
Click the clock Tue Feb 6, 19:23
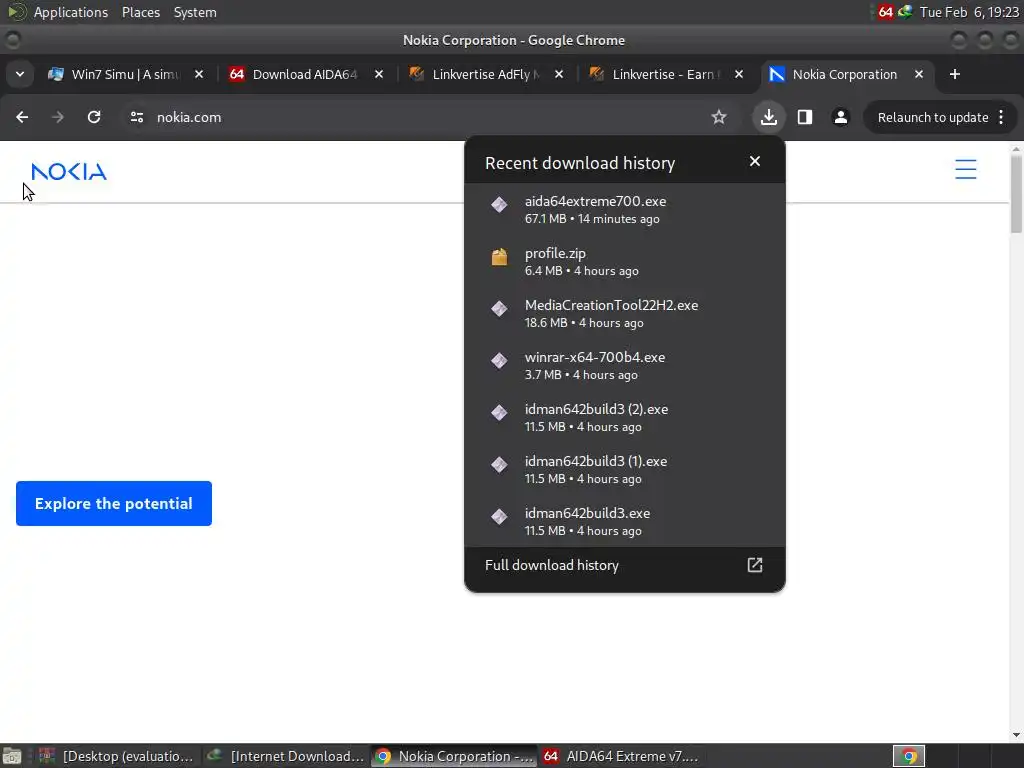click(969, 12)
